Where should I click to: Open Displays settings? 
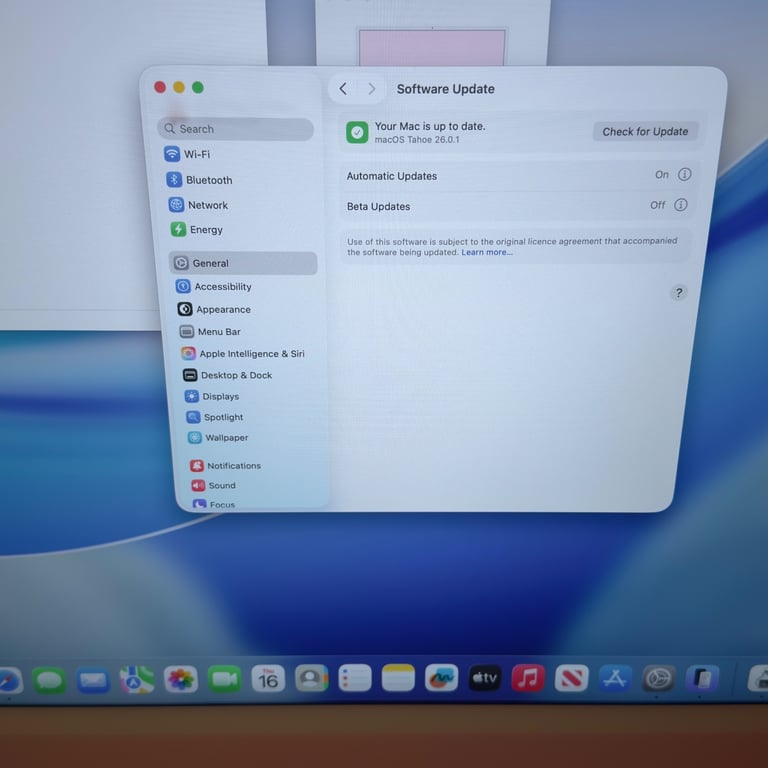[x=212, y=396]
